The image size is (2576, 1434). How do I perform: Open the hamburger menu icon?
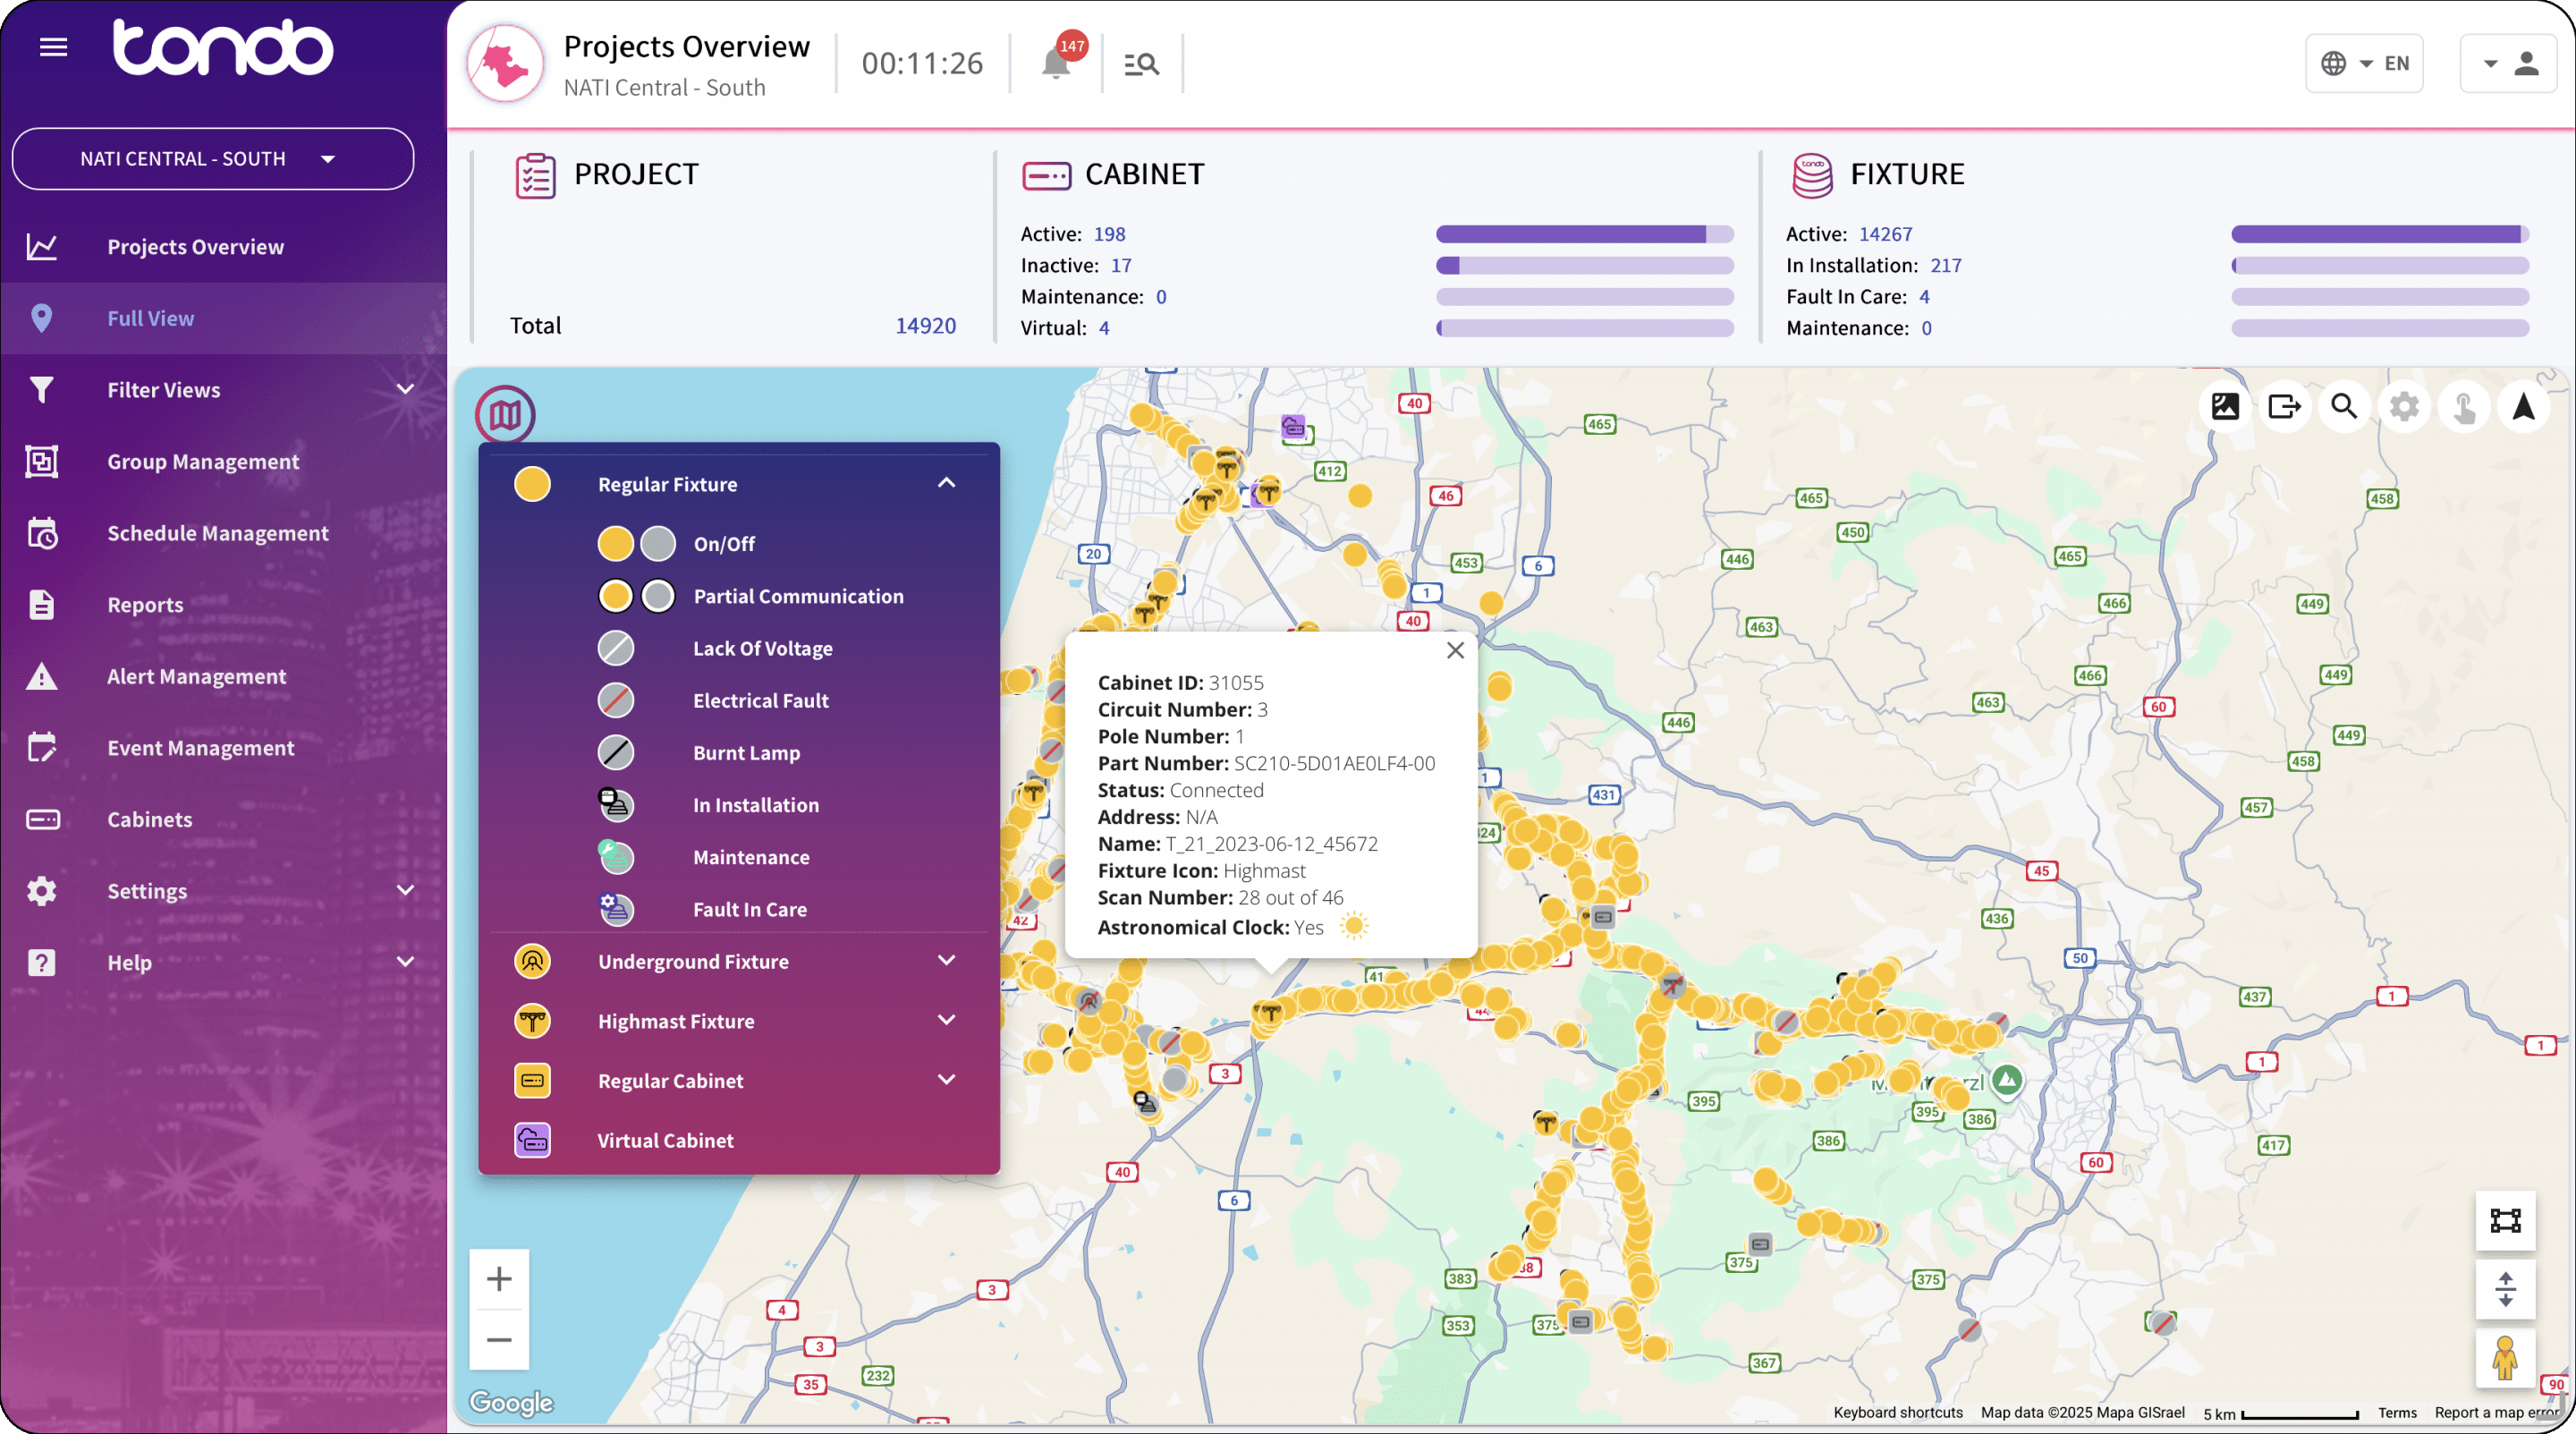(53, 47)
